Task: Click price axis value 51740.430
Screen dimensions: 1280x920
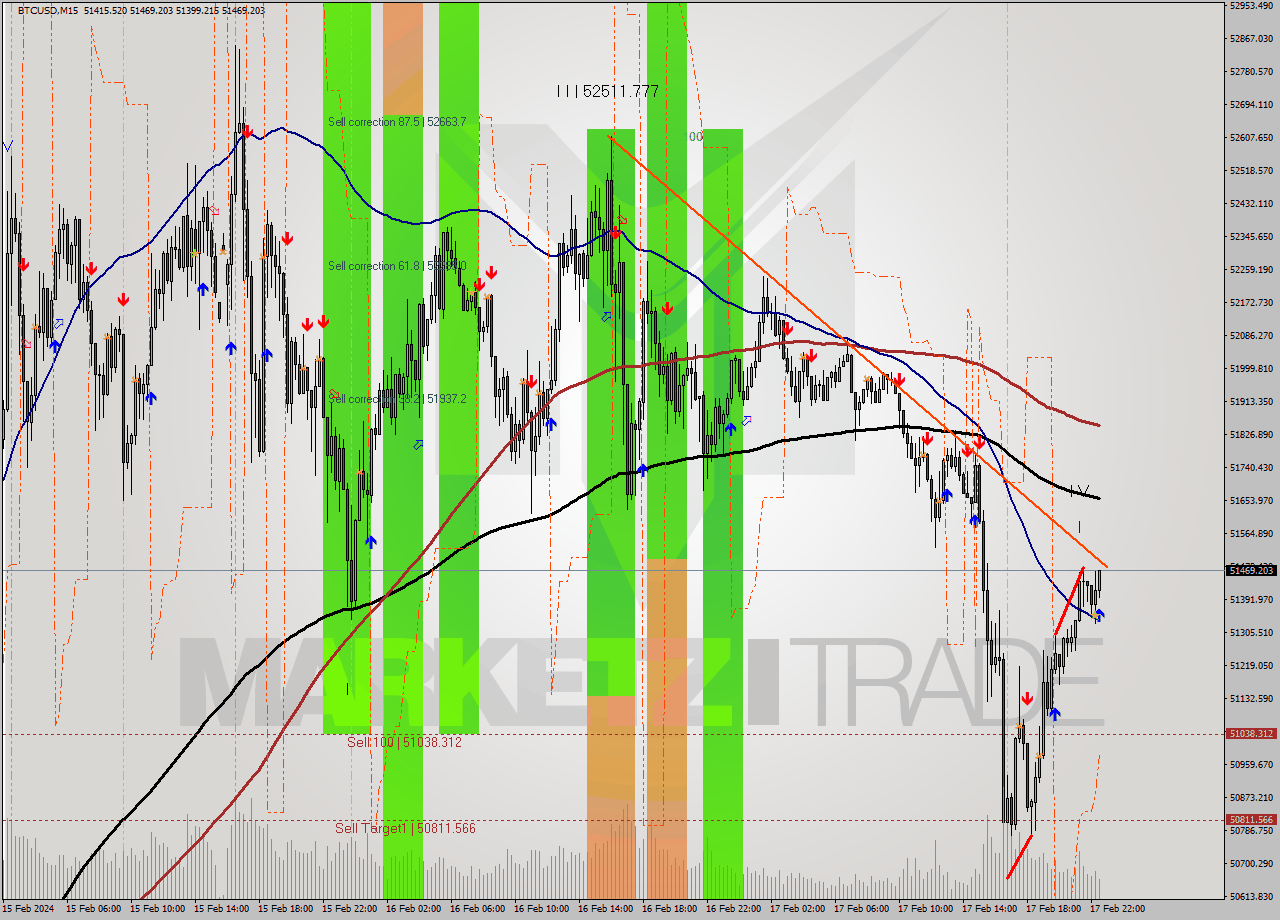Action: click(x=1252, y=468)
